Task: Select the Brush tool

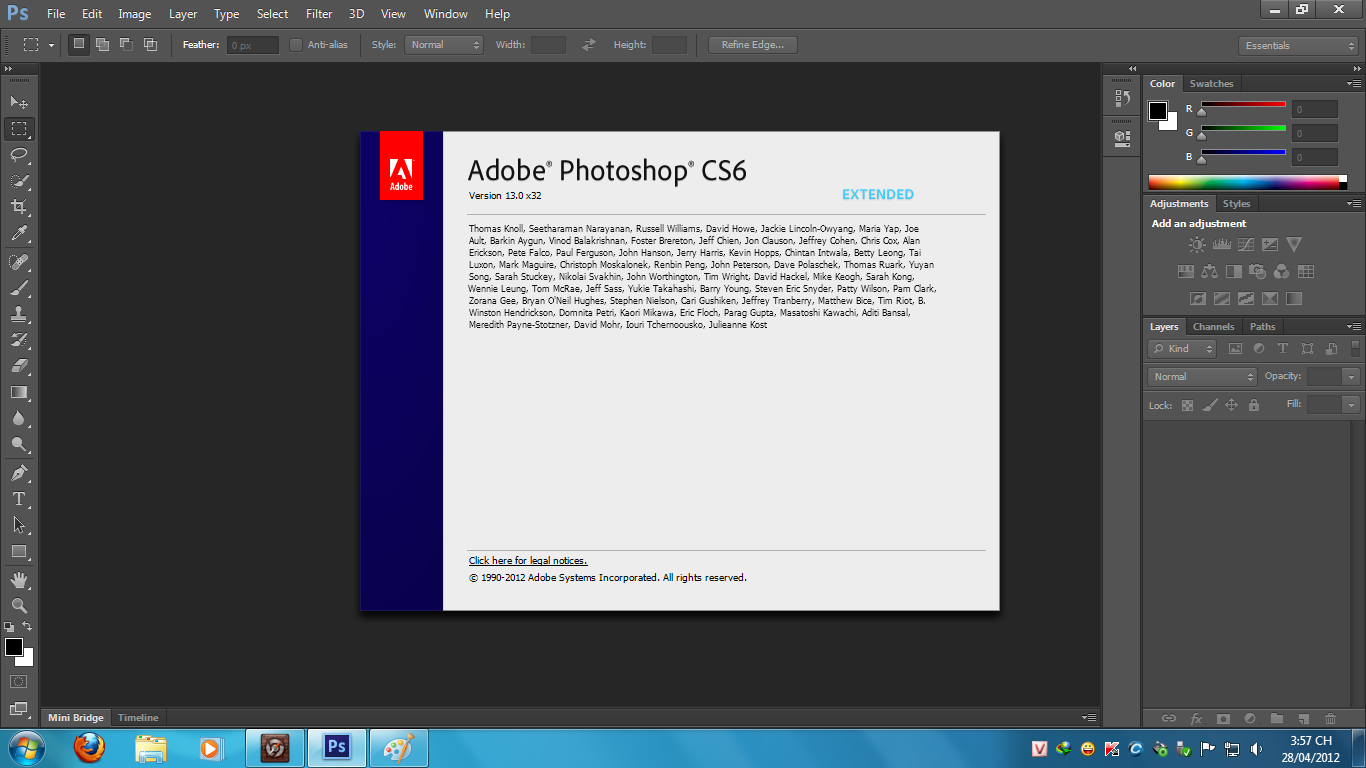Action: [19, 288]
